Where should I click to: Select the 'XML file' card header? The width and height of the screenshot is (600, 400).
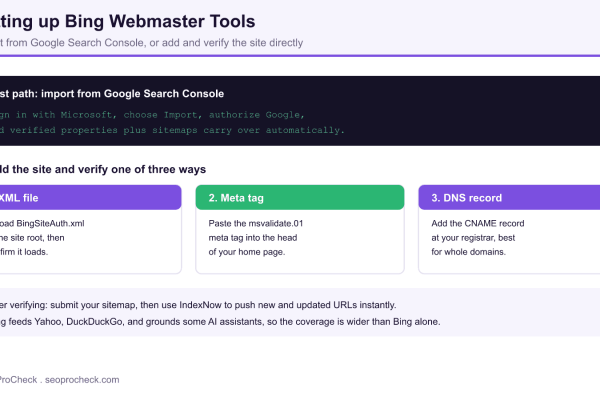point(90,198)
